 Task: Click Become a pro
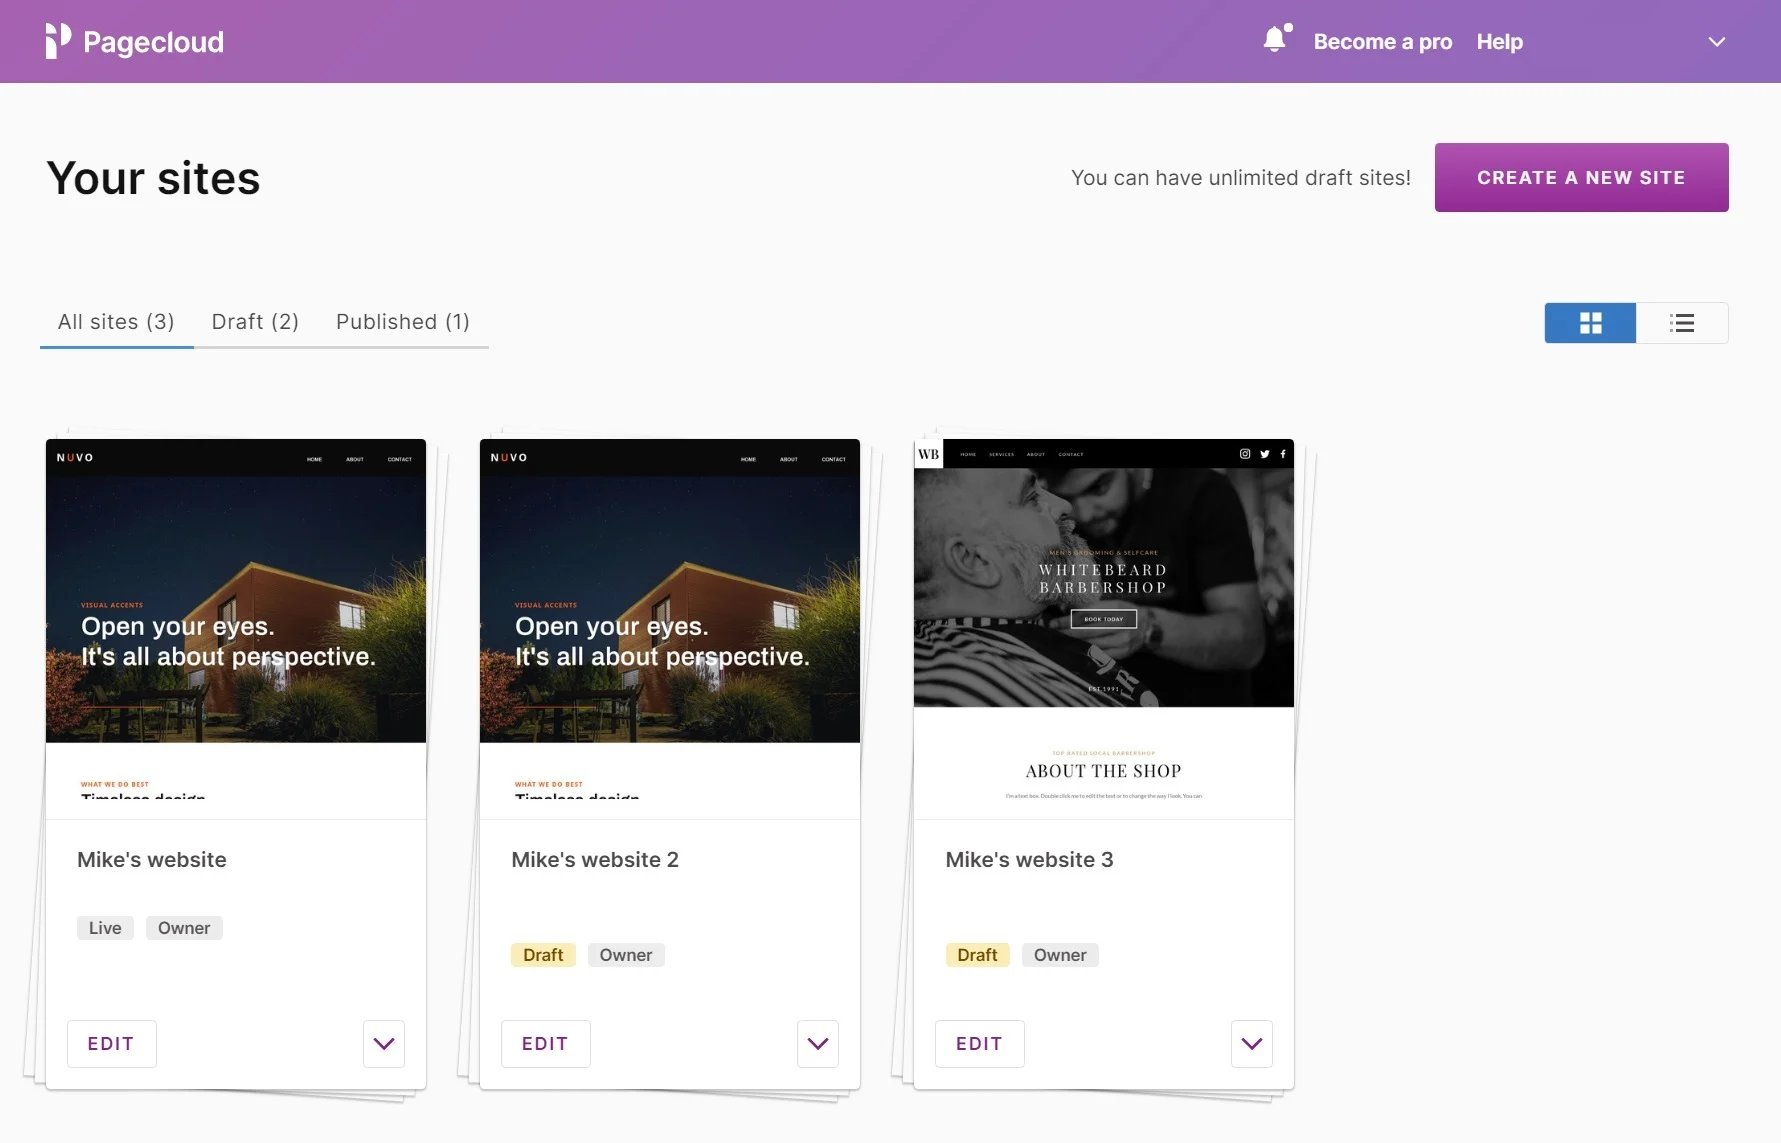pos(1383,42)
